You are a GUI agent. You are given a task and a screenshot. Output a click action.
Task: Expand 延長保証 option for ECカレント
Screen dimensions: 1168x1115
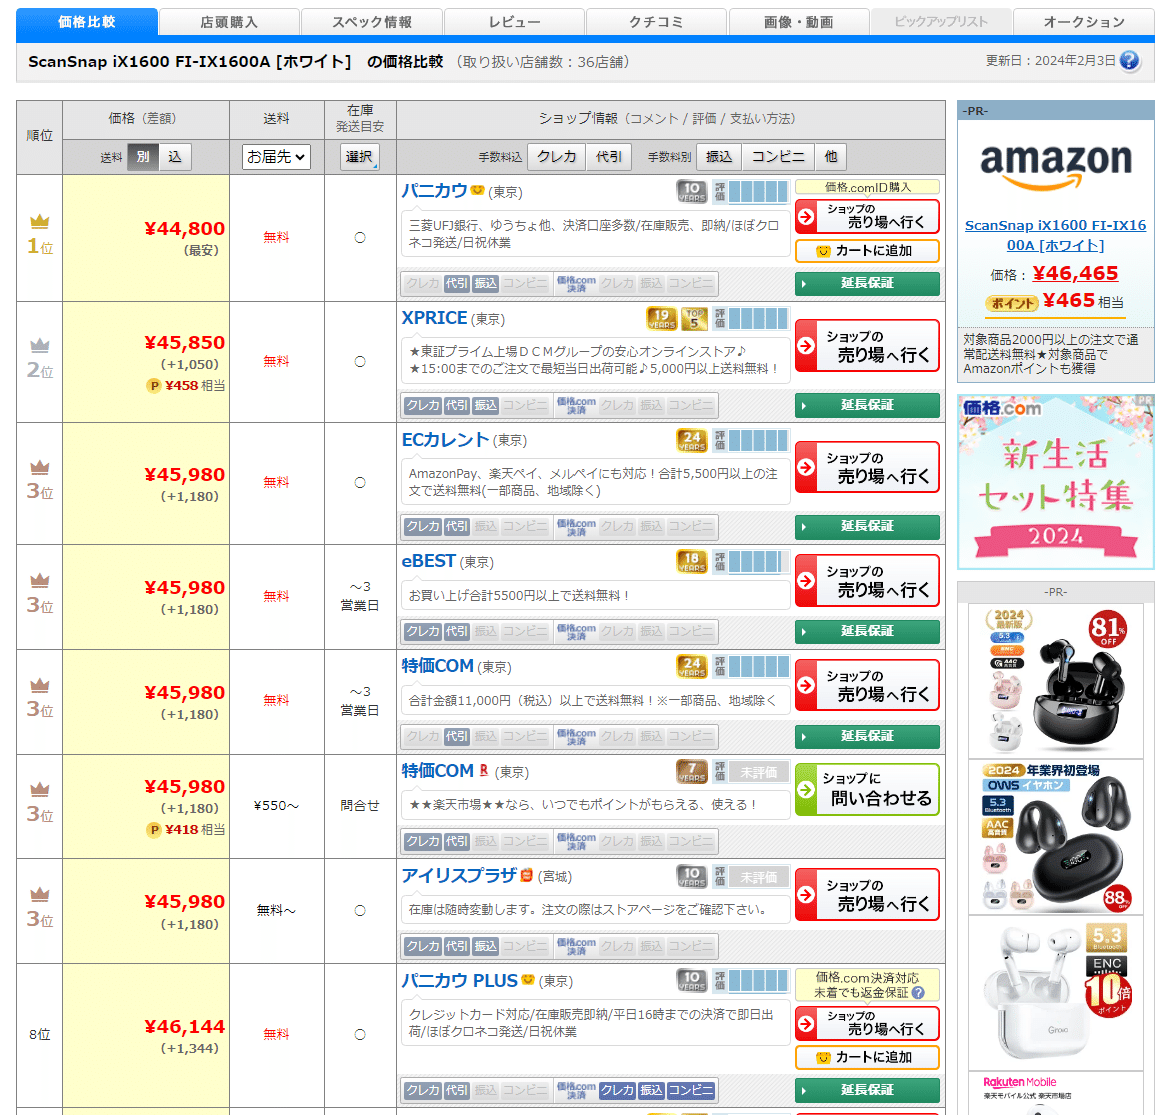(867, 526)
